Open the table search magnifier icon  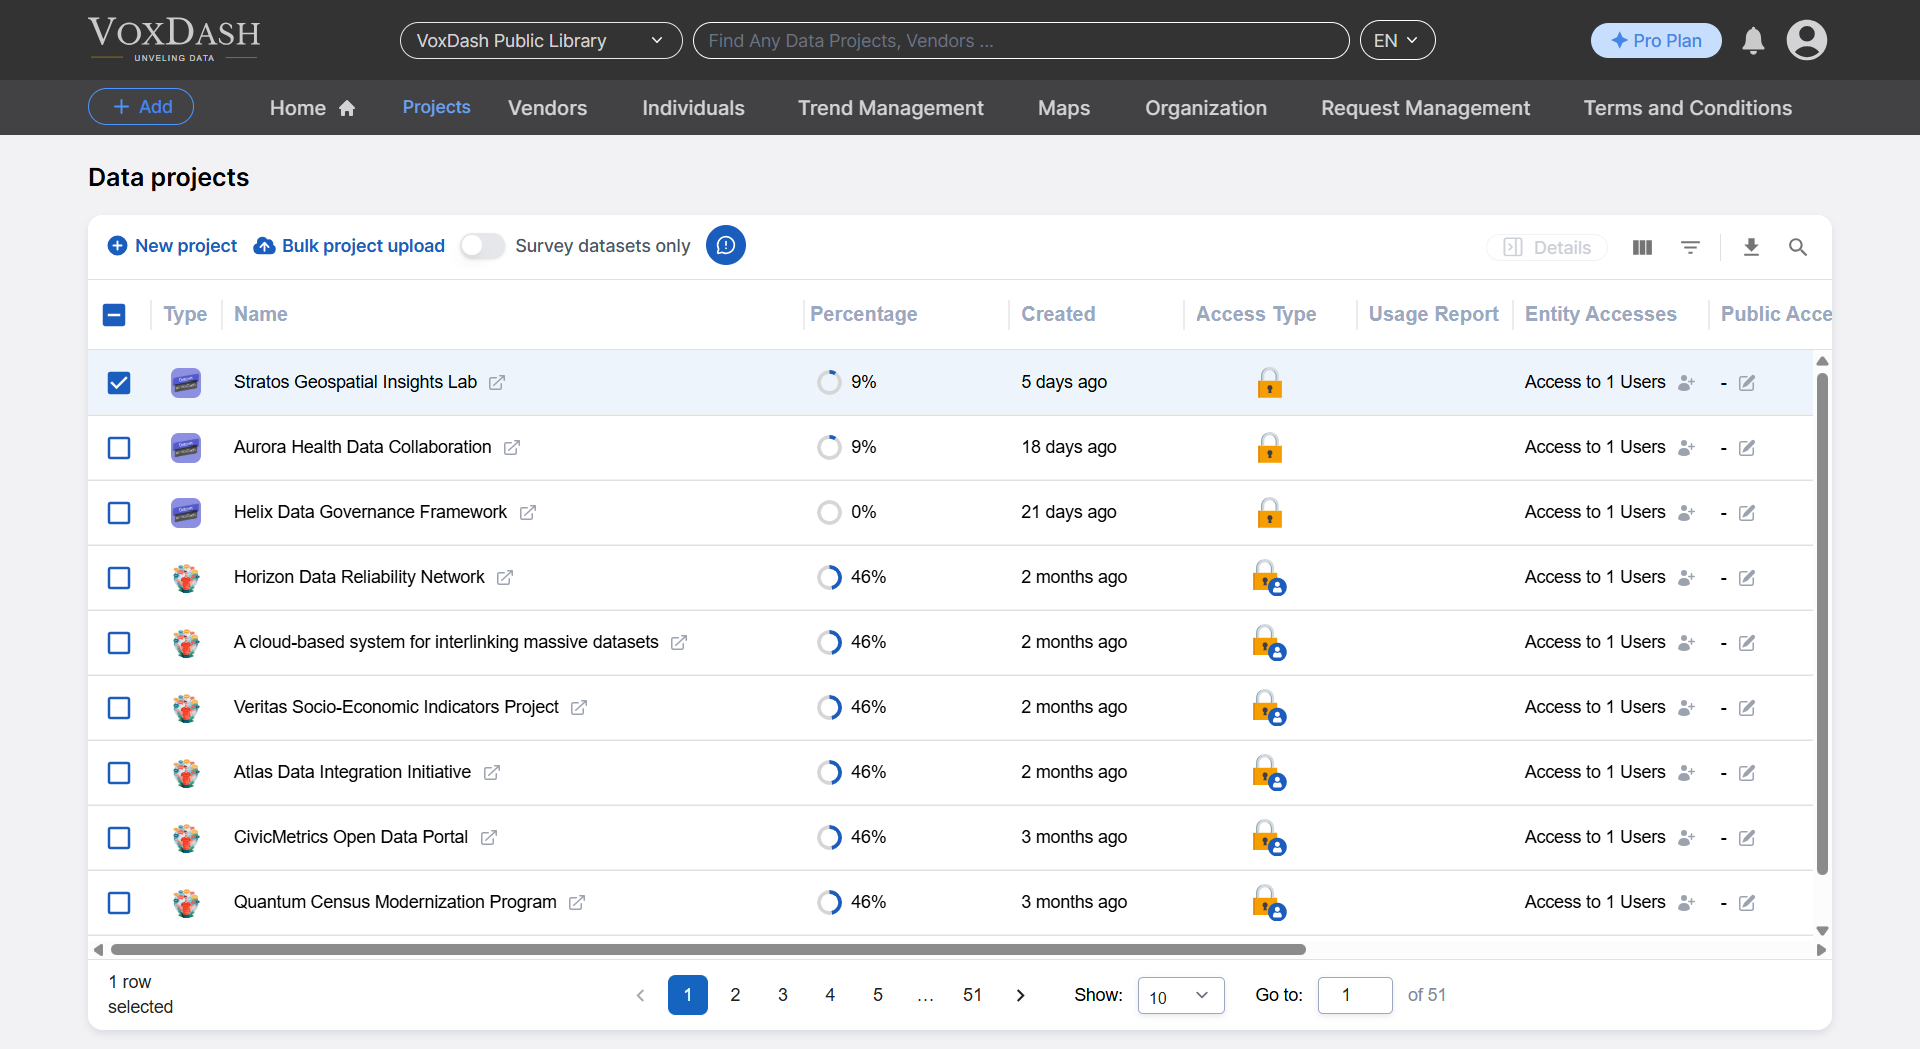pos(1797,247)
